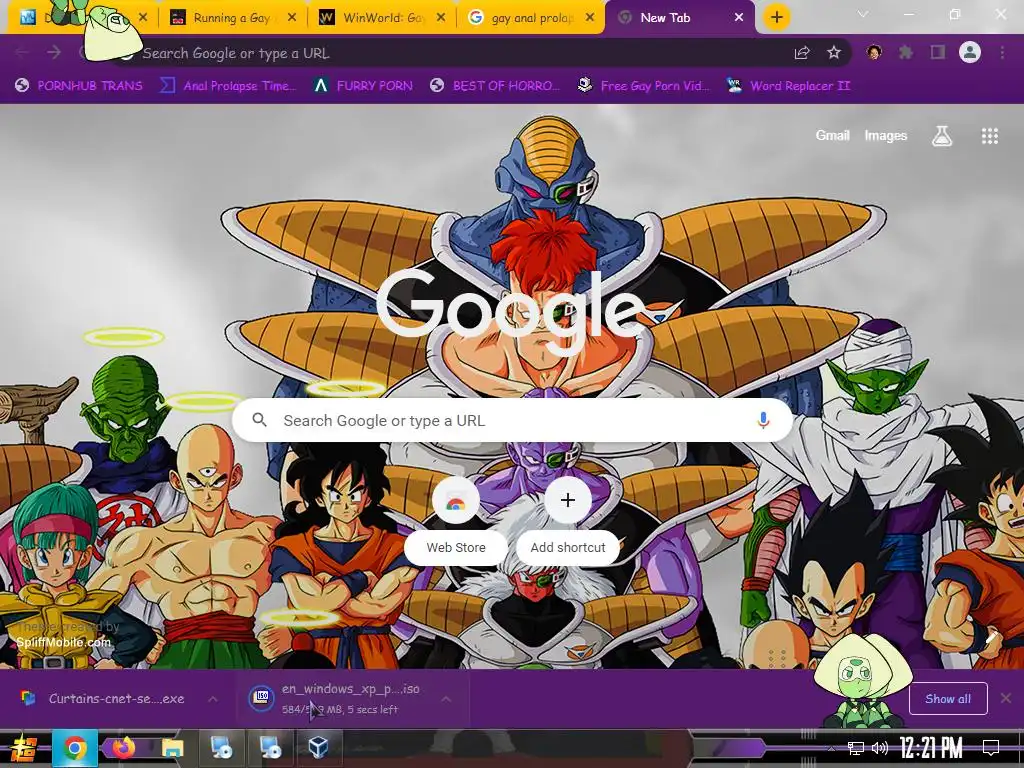Open File Explorer from the taskbar
This screenshot has height=768, width=1024.
point(172,748)
